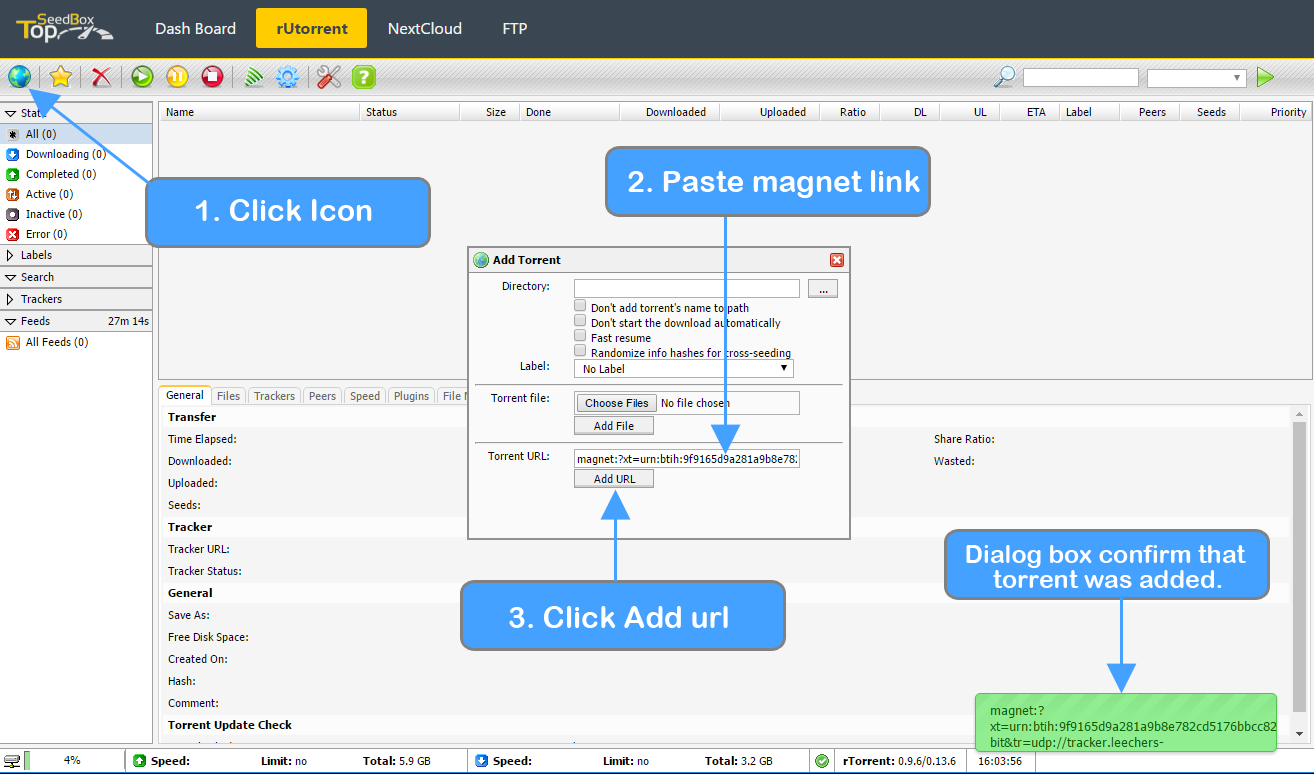The width and height of the screenshot is (1314, 774).
Task: Open the Label dropdown showing No Label
Action: point(684,369)
